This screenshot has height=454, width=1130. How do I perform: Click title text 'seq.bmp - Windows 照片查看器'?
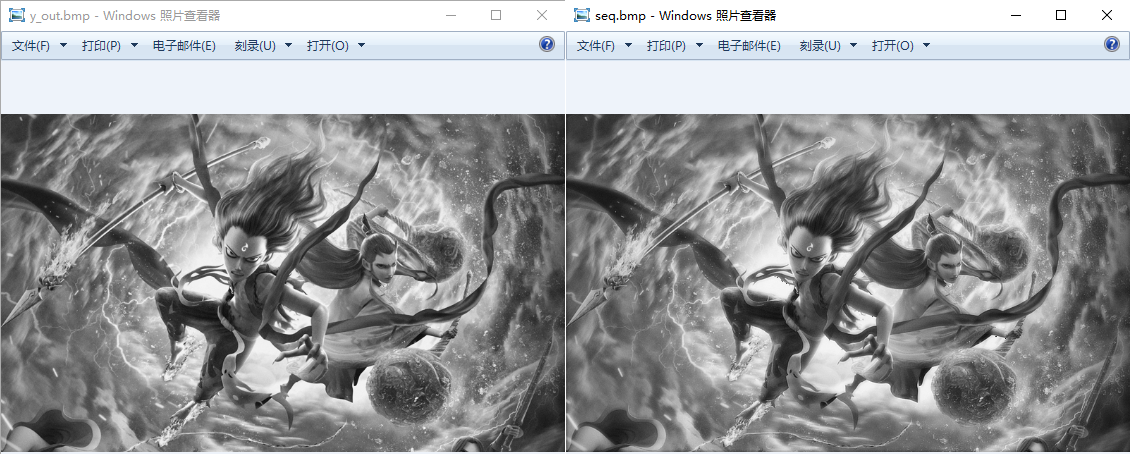(x=685, y=15)
